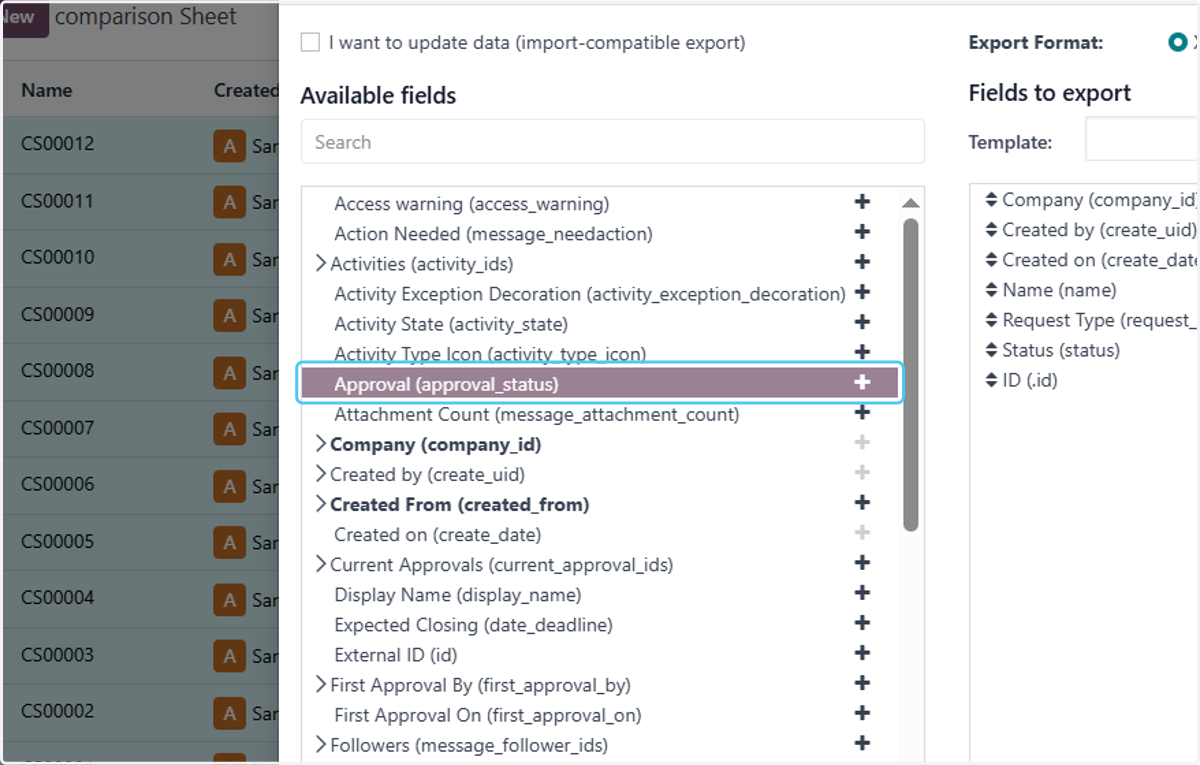Add Activity State field with plus icon
The height and width of the screenshot is (765, 1200).
coord(862,322)
